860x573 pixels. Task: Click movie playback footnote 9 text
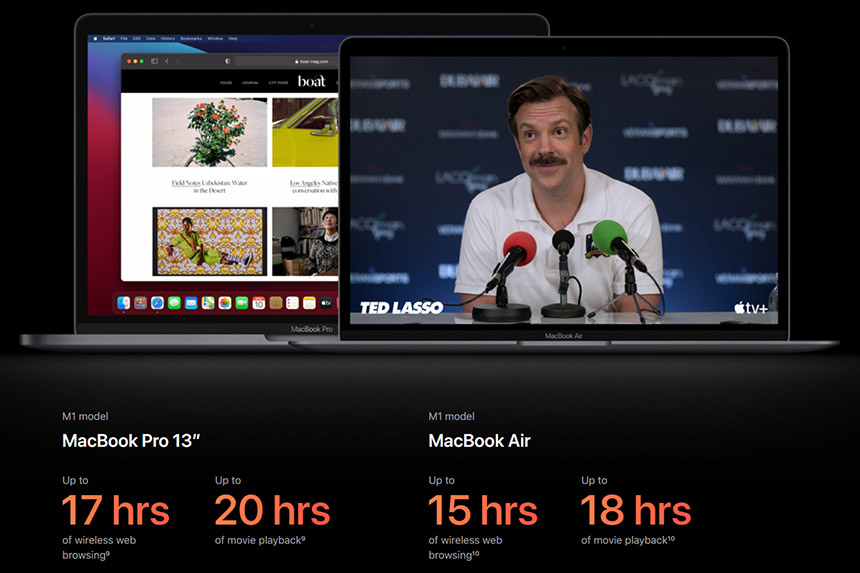tap(260, 540)
